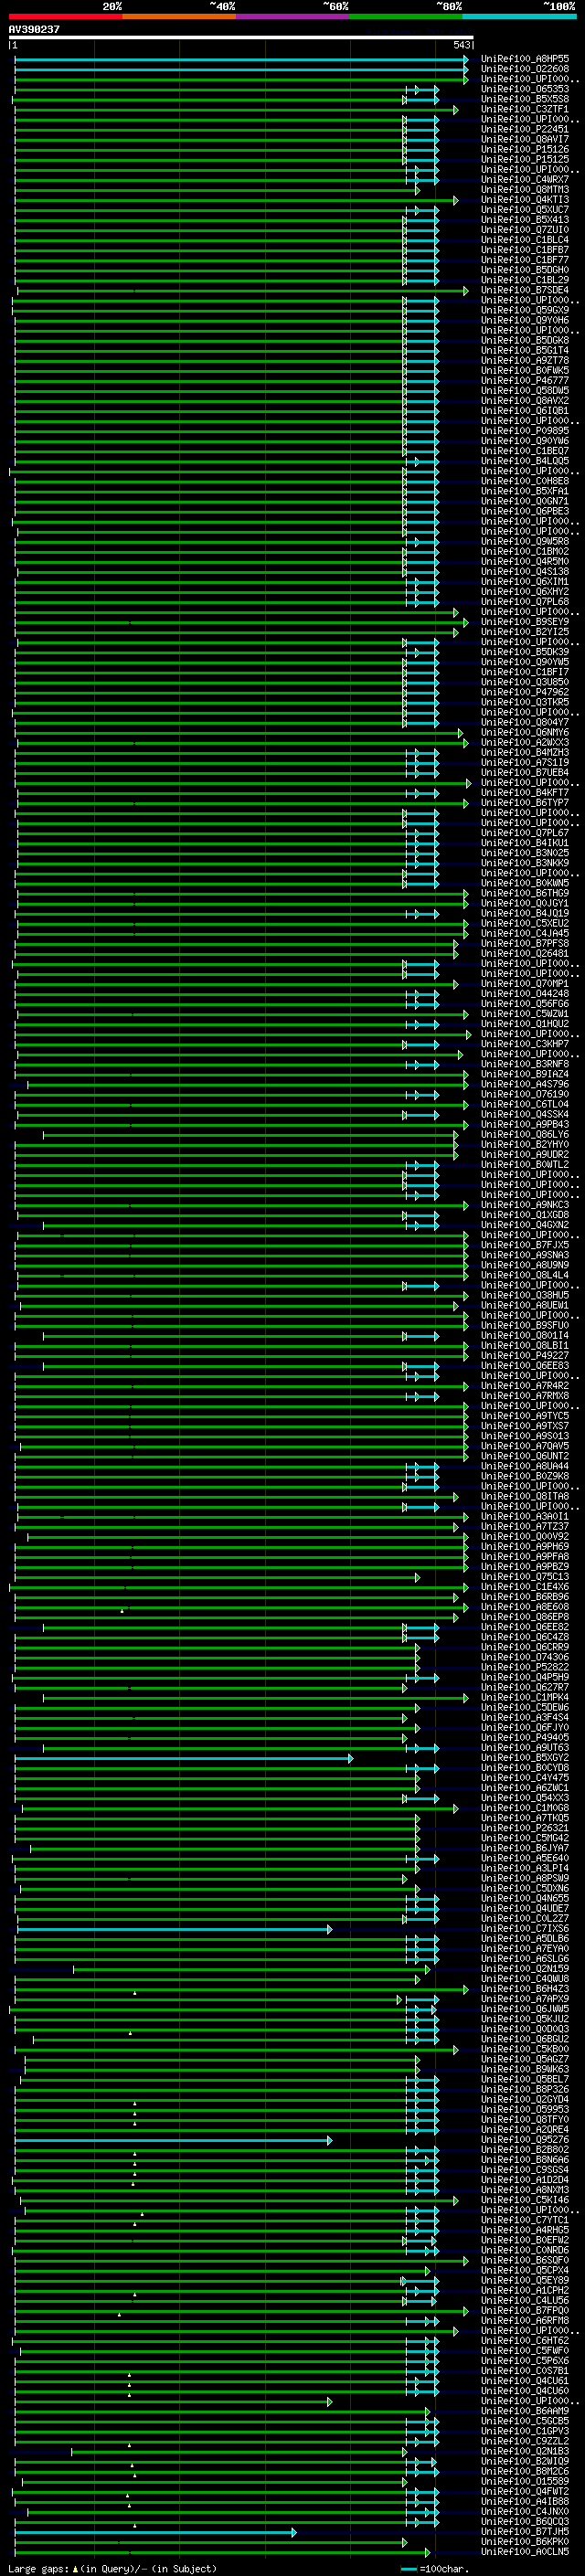Select hit UniRef100_B0FWK5

(525, 370)
